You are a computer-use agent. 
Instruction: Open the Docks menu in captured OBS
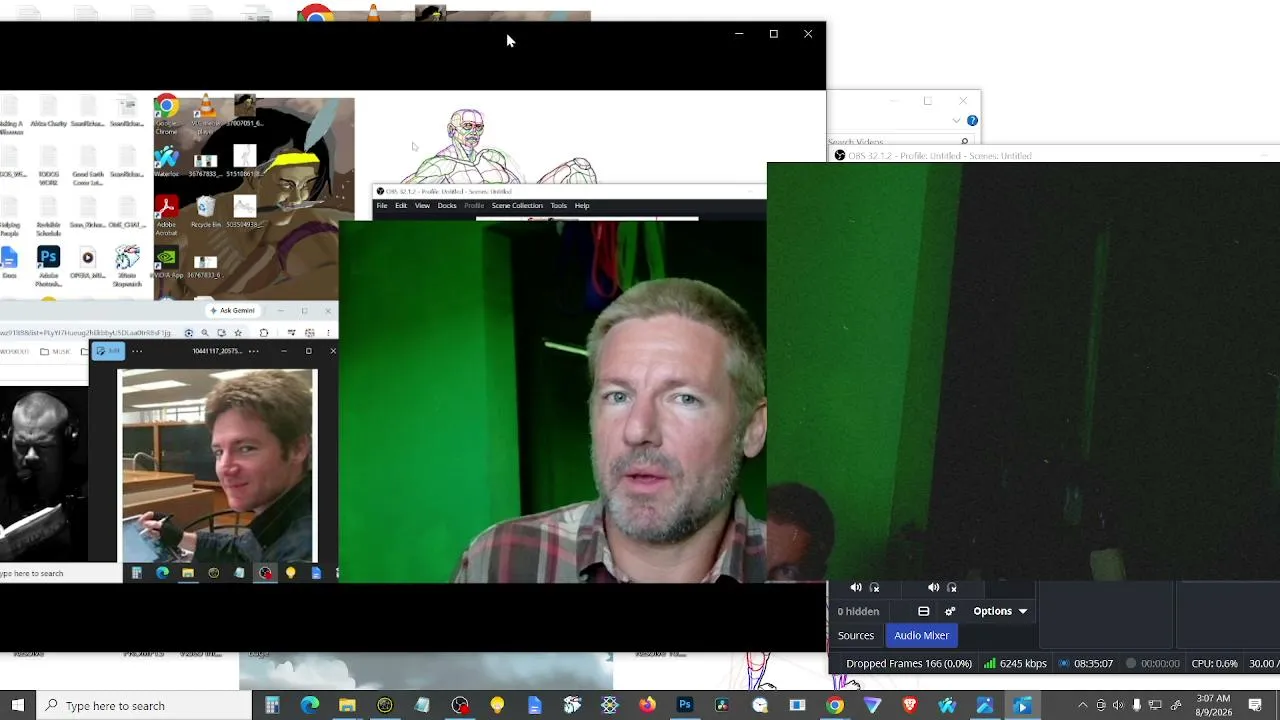447,206
